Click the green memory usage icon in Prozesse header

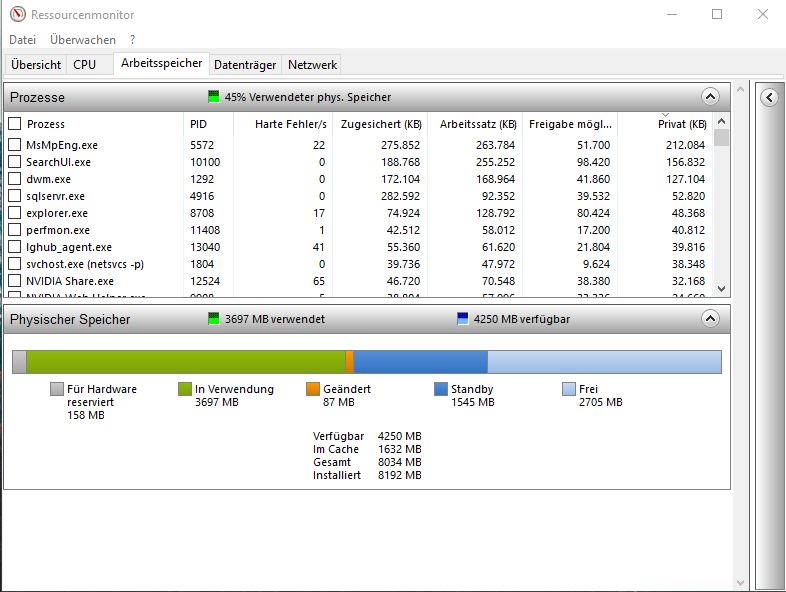[214, 96]
